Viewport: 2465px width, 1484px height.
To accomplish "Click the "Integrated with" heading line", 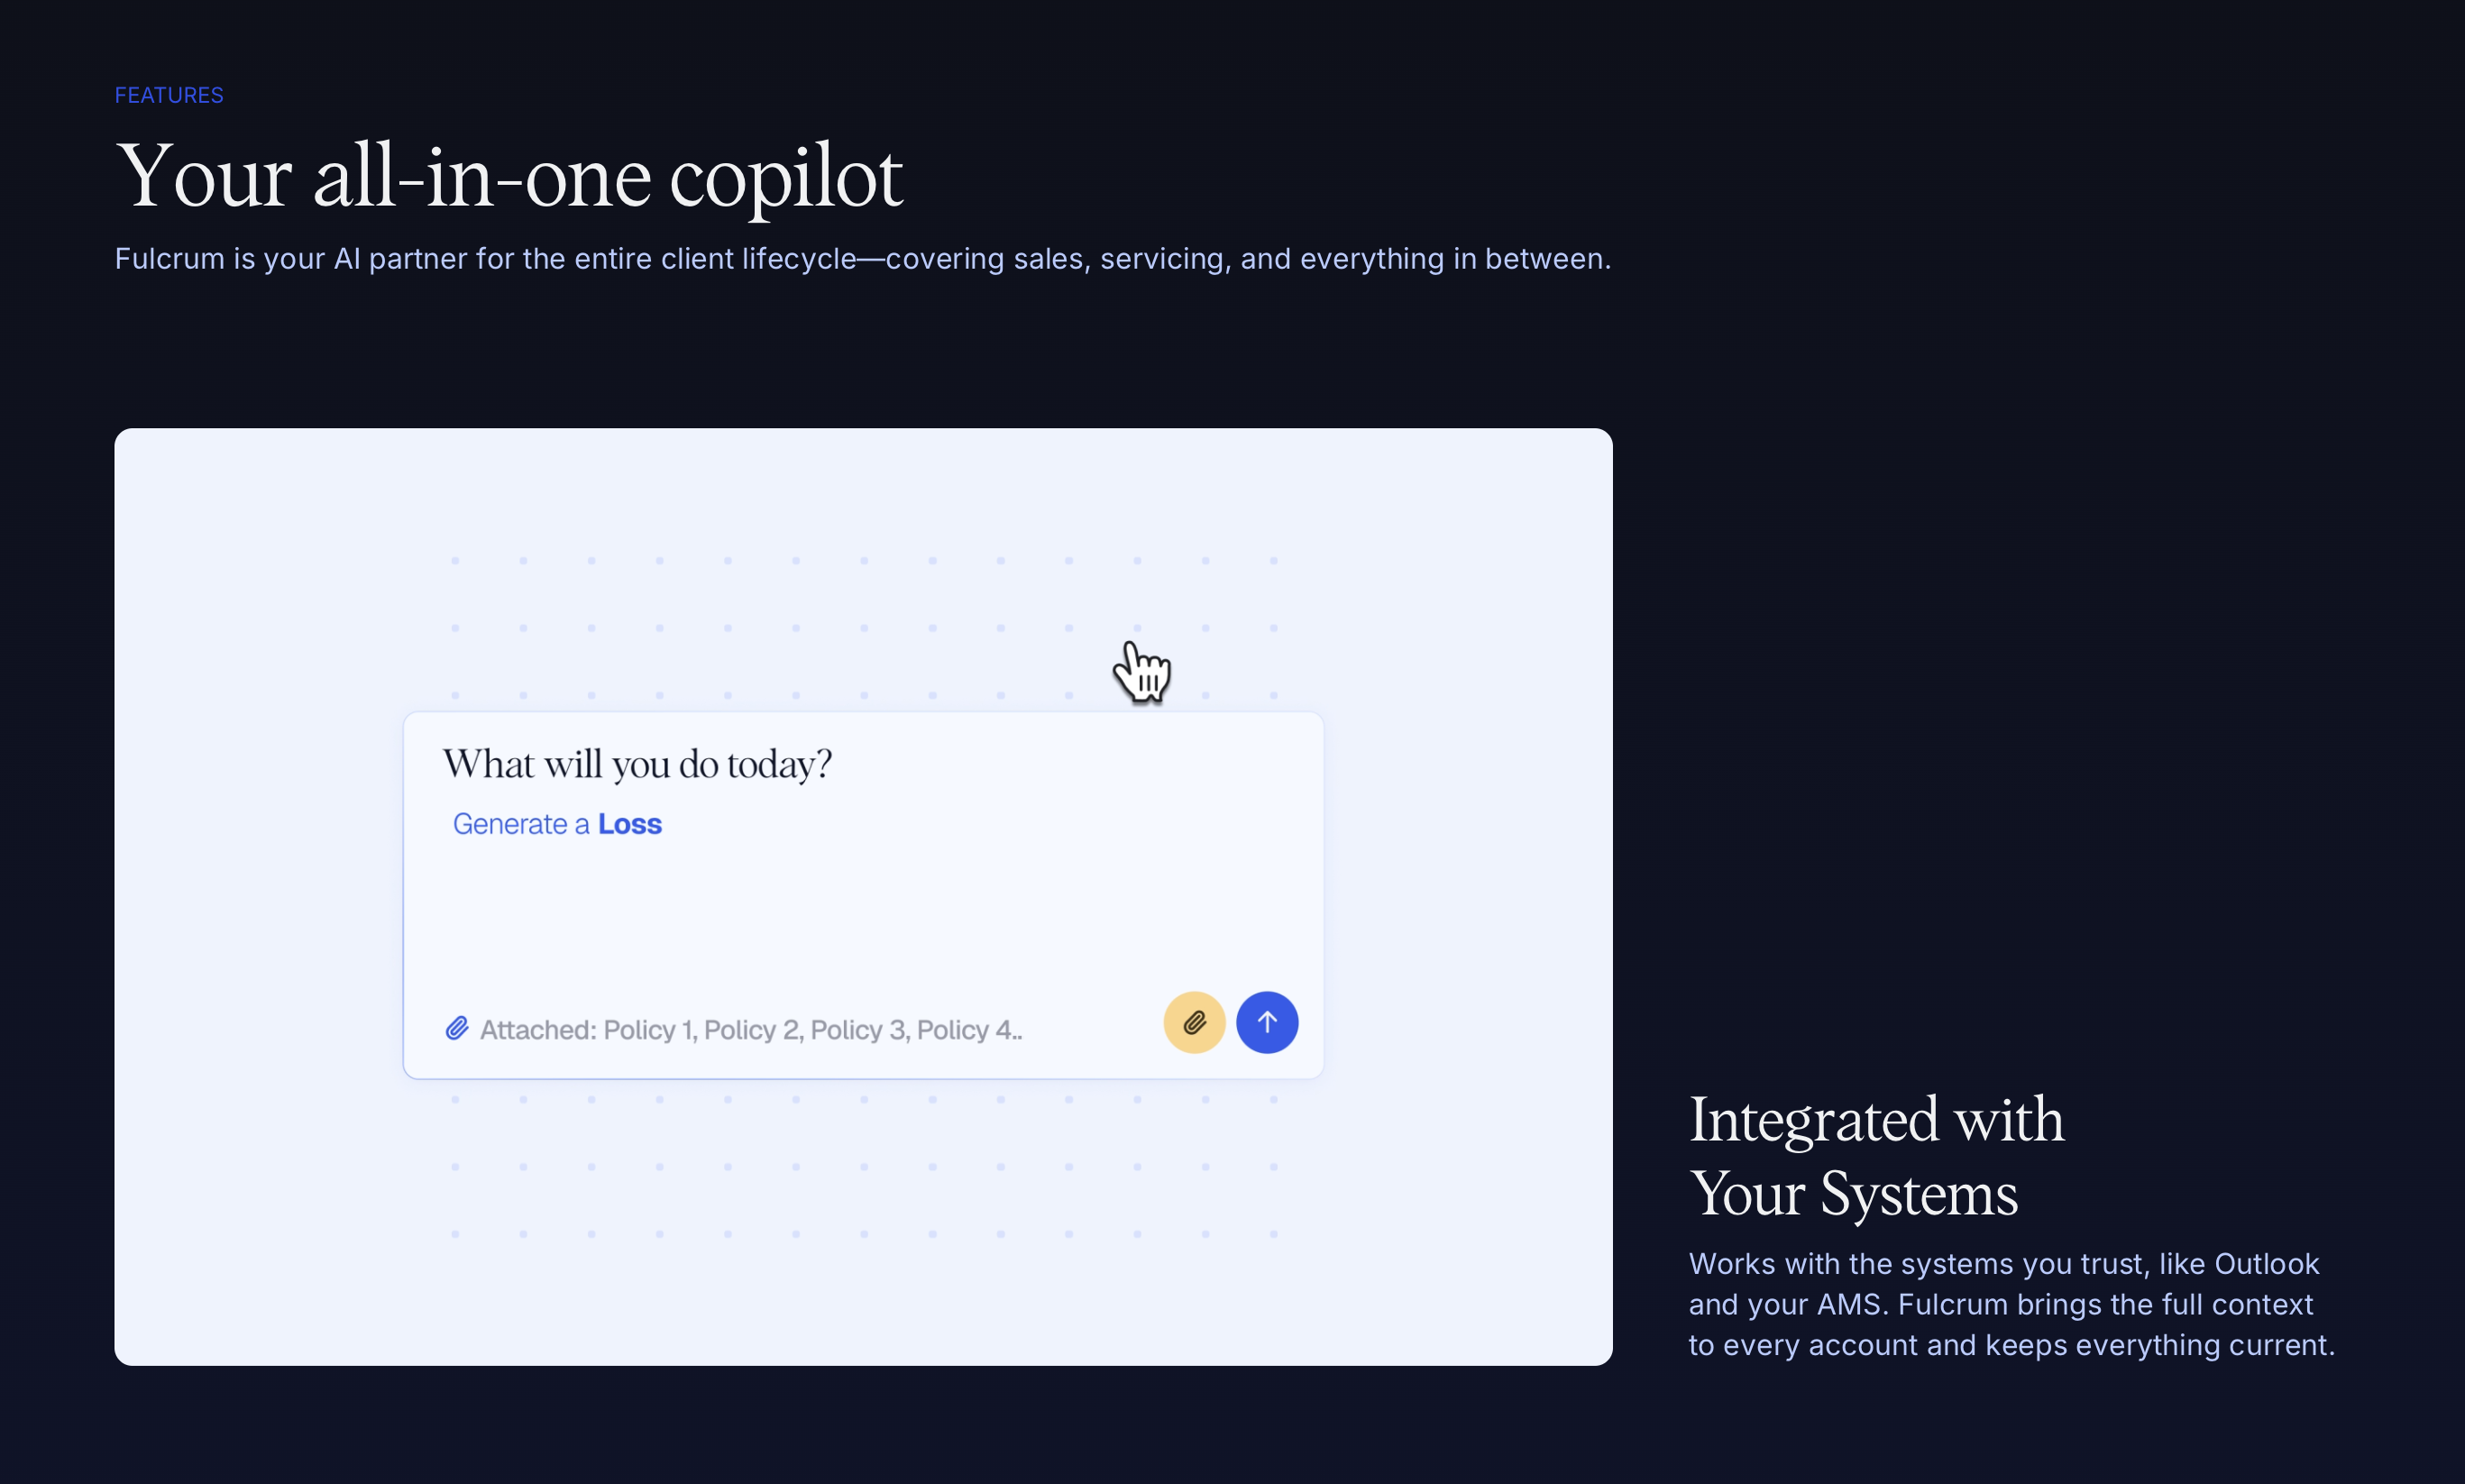I will 1876,1119.
